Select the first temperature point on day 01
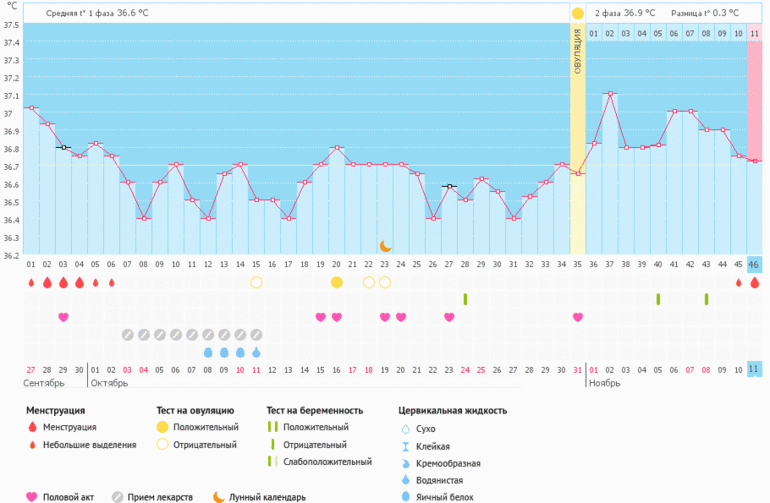Image resolution: width=770 pixels, height=503 pixels. [31, 108]
